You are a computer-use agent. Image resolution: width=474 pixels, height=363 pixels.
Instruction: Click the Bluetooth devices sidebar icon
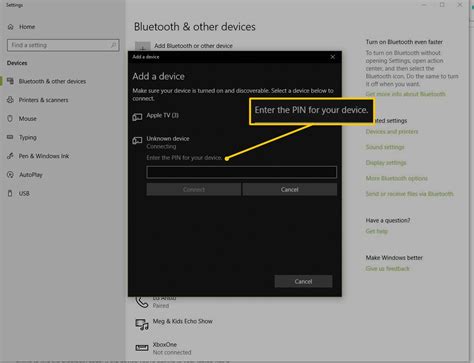coord(10,81)
